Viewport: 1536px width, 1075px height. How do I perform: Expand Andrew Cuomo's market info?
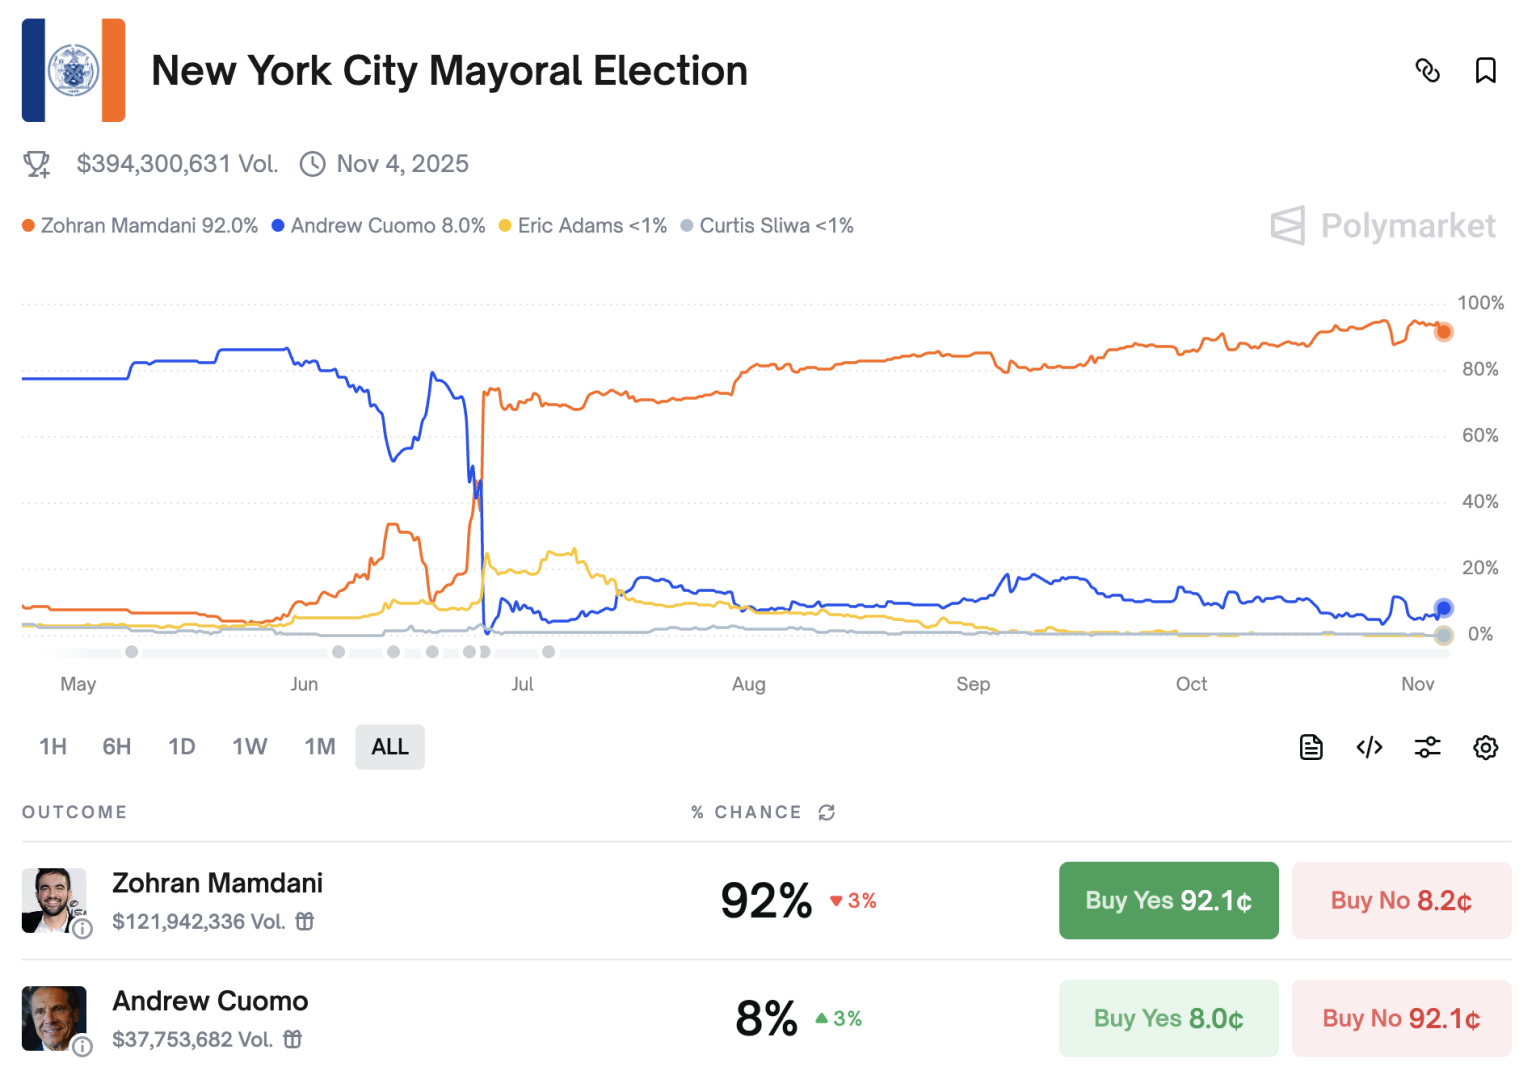pos(84,1048)
